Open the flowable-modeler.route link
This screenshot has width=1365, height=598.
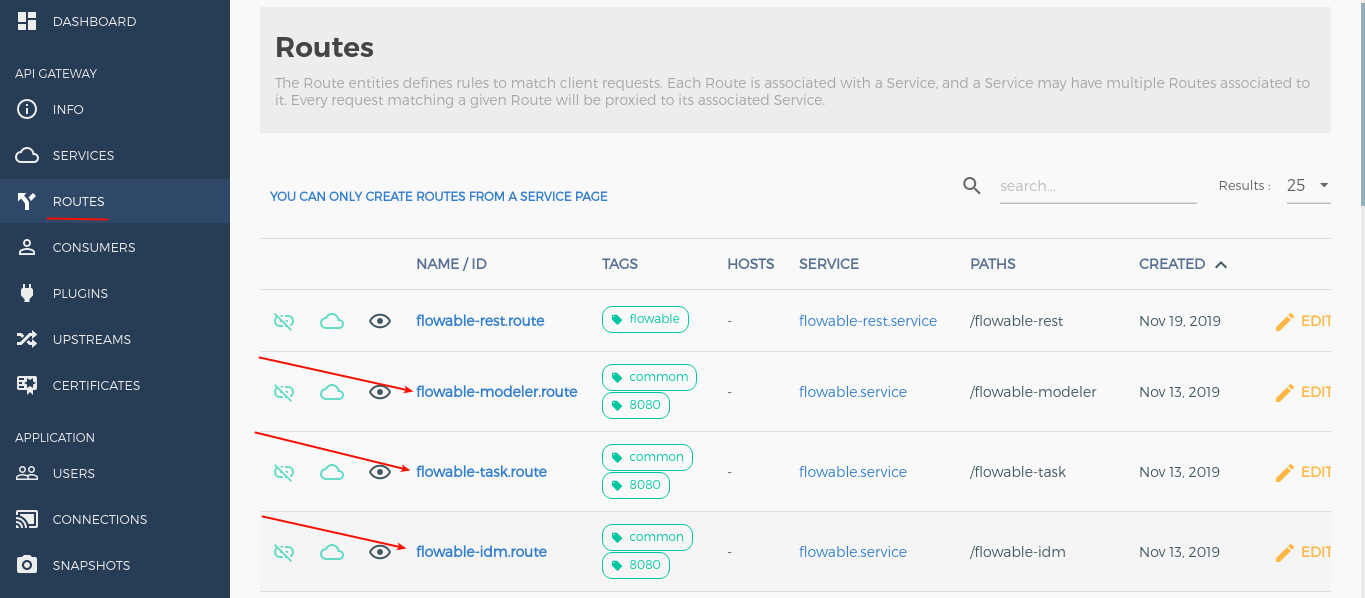pyautogui.click(x=497, y=392)
